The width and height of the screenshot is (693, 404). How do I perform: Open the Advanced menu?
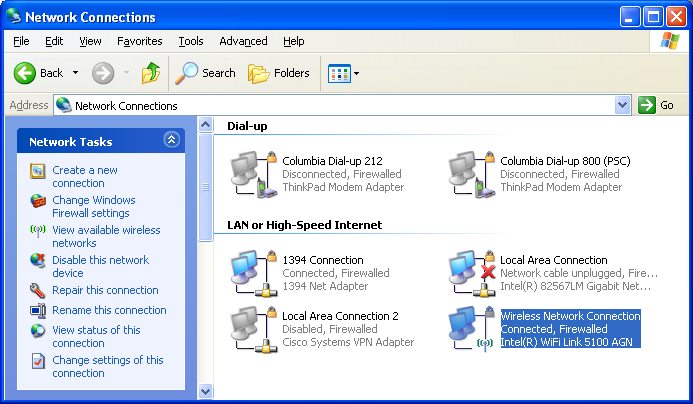pyautogui.click(x=244, y=41)
